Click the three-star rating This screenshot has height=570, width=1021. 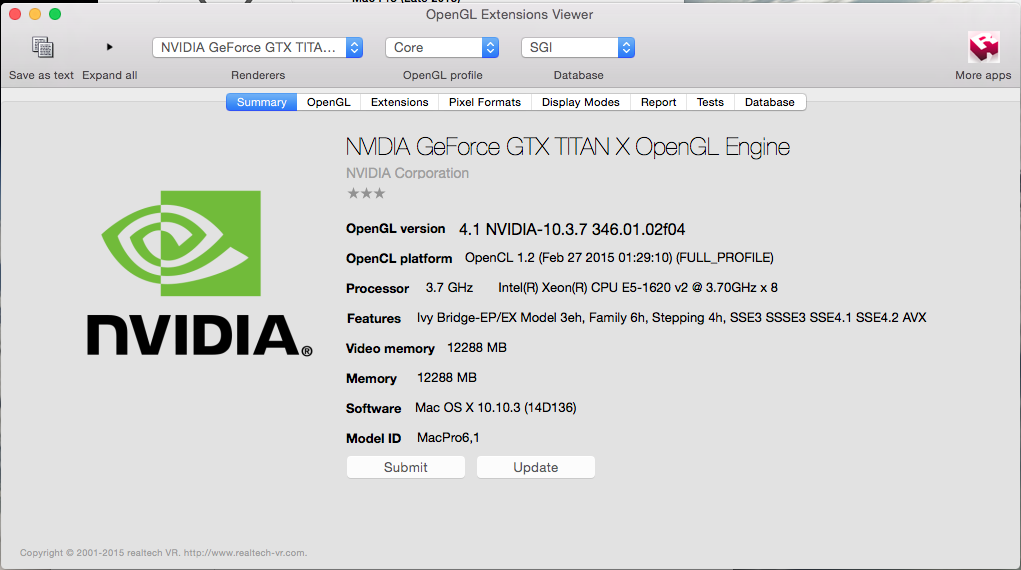366,193
